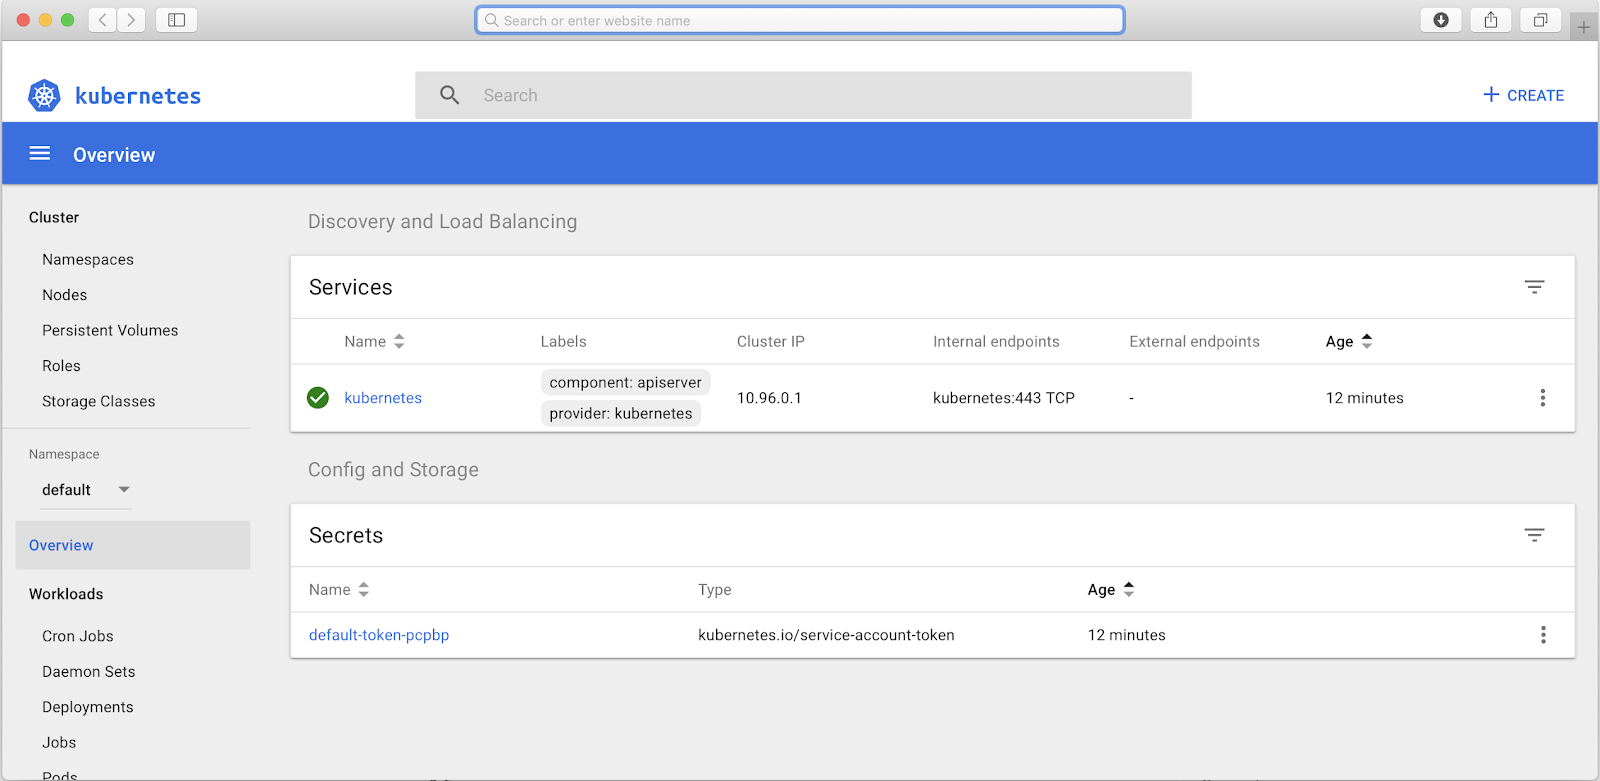Sort Secrets by Name arrows
Screen dimensions: 1600x781
(x=364, y=589)
